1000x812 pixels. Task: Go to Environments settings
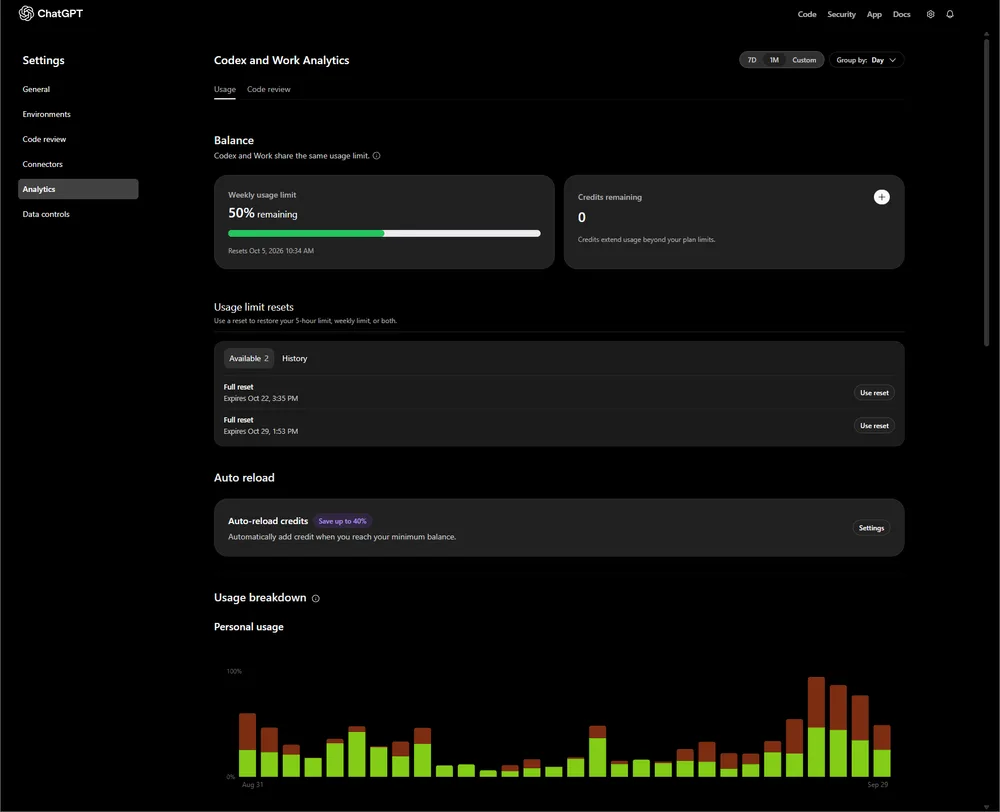47,114
